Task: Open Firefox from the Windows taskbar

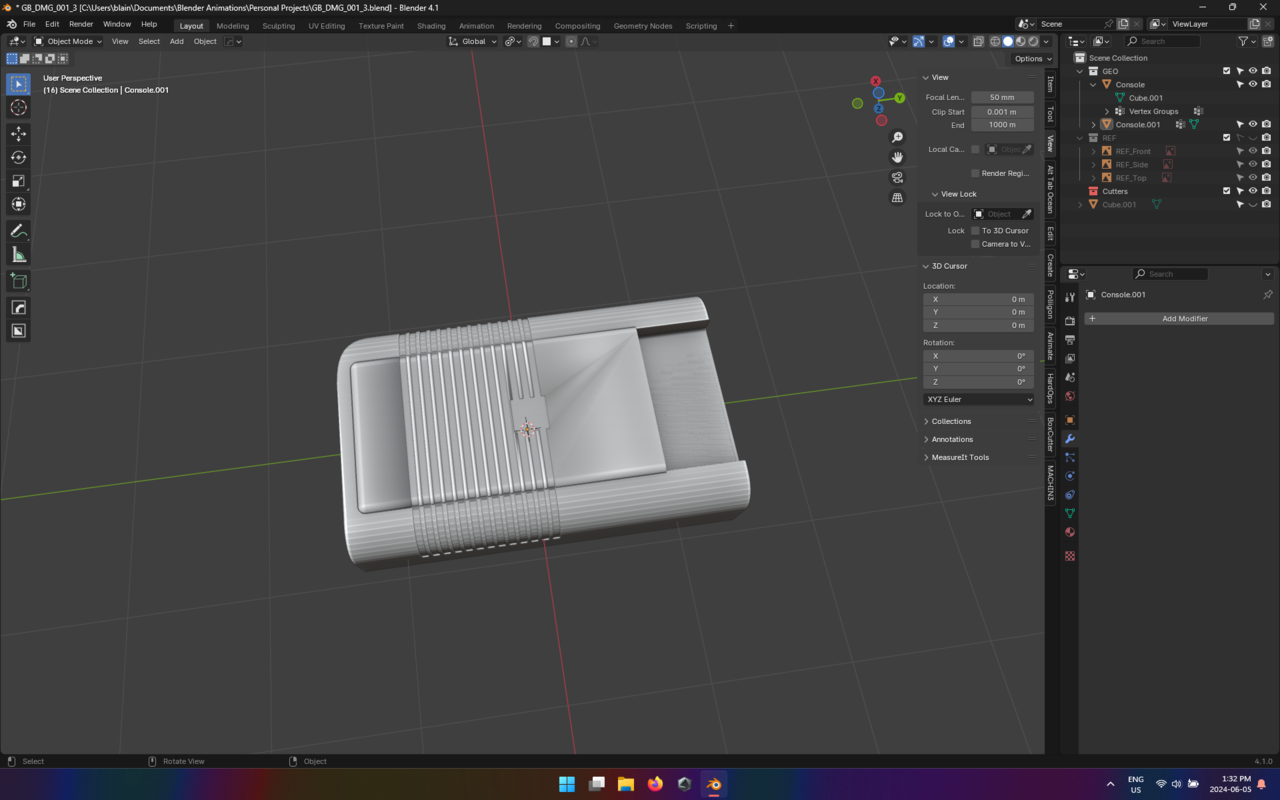Action: pos(655,784)
